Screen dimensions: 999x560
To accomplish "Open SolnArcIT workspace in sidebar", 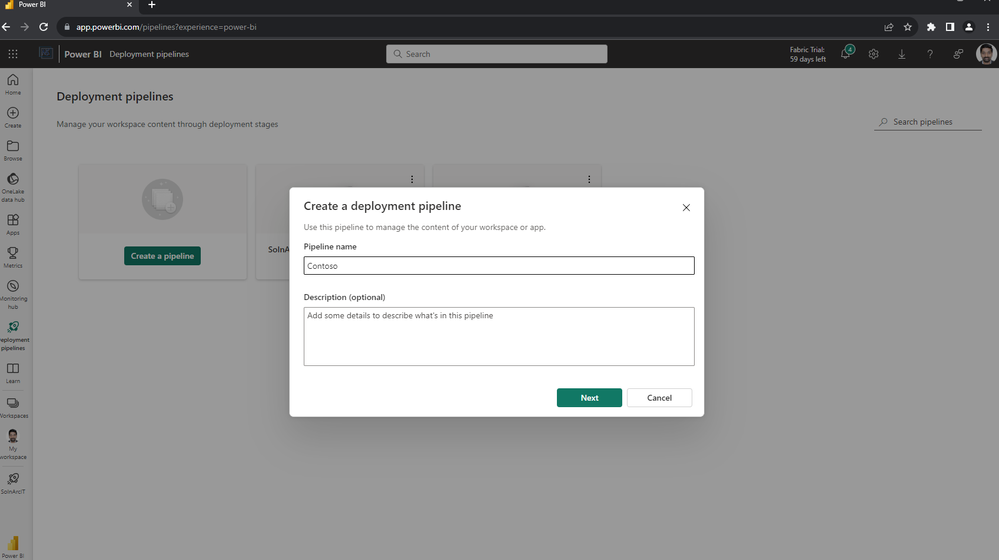I will coord(13,482).
